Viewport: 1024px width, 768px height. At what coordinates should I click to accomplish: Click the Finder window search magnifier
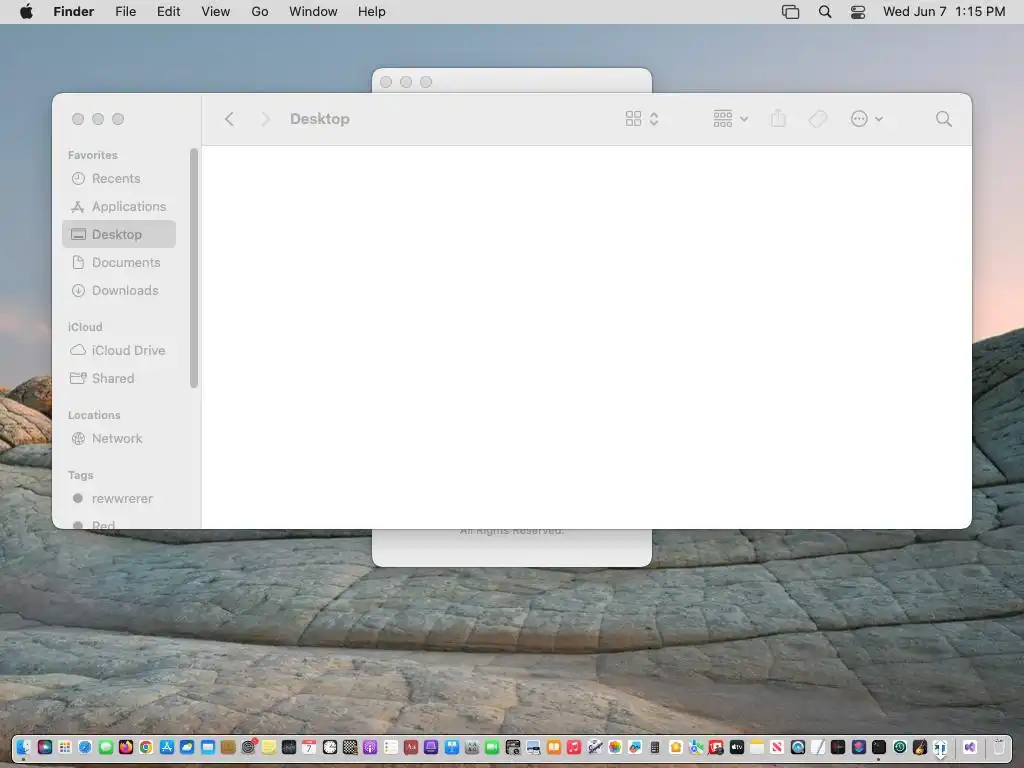click(944, 119)
